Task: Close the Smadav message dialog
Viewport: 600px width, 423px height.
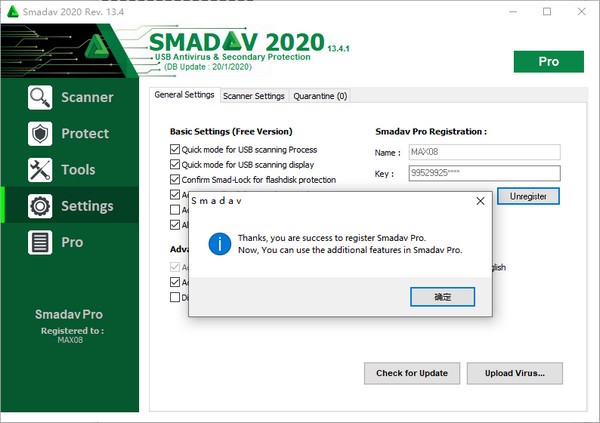Action: 480,201
